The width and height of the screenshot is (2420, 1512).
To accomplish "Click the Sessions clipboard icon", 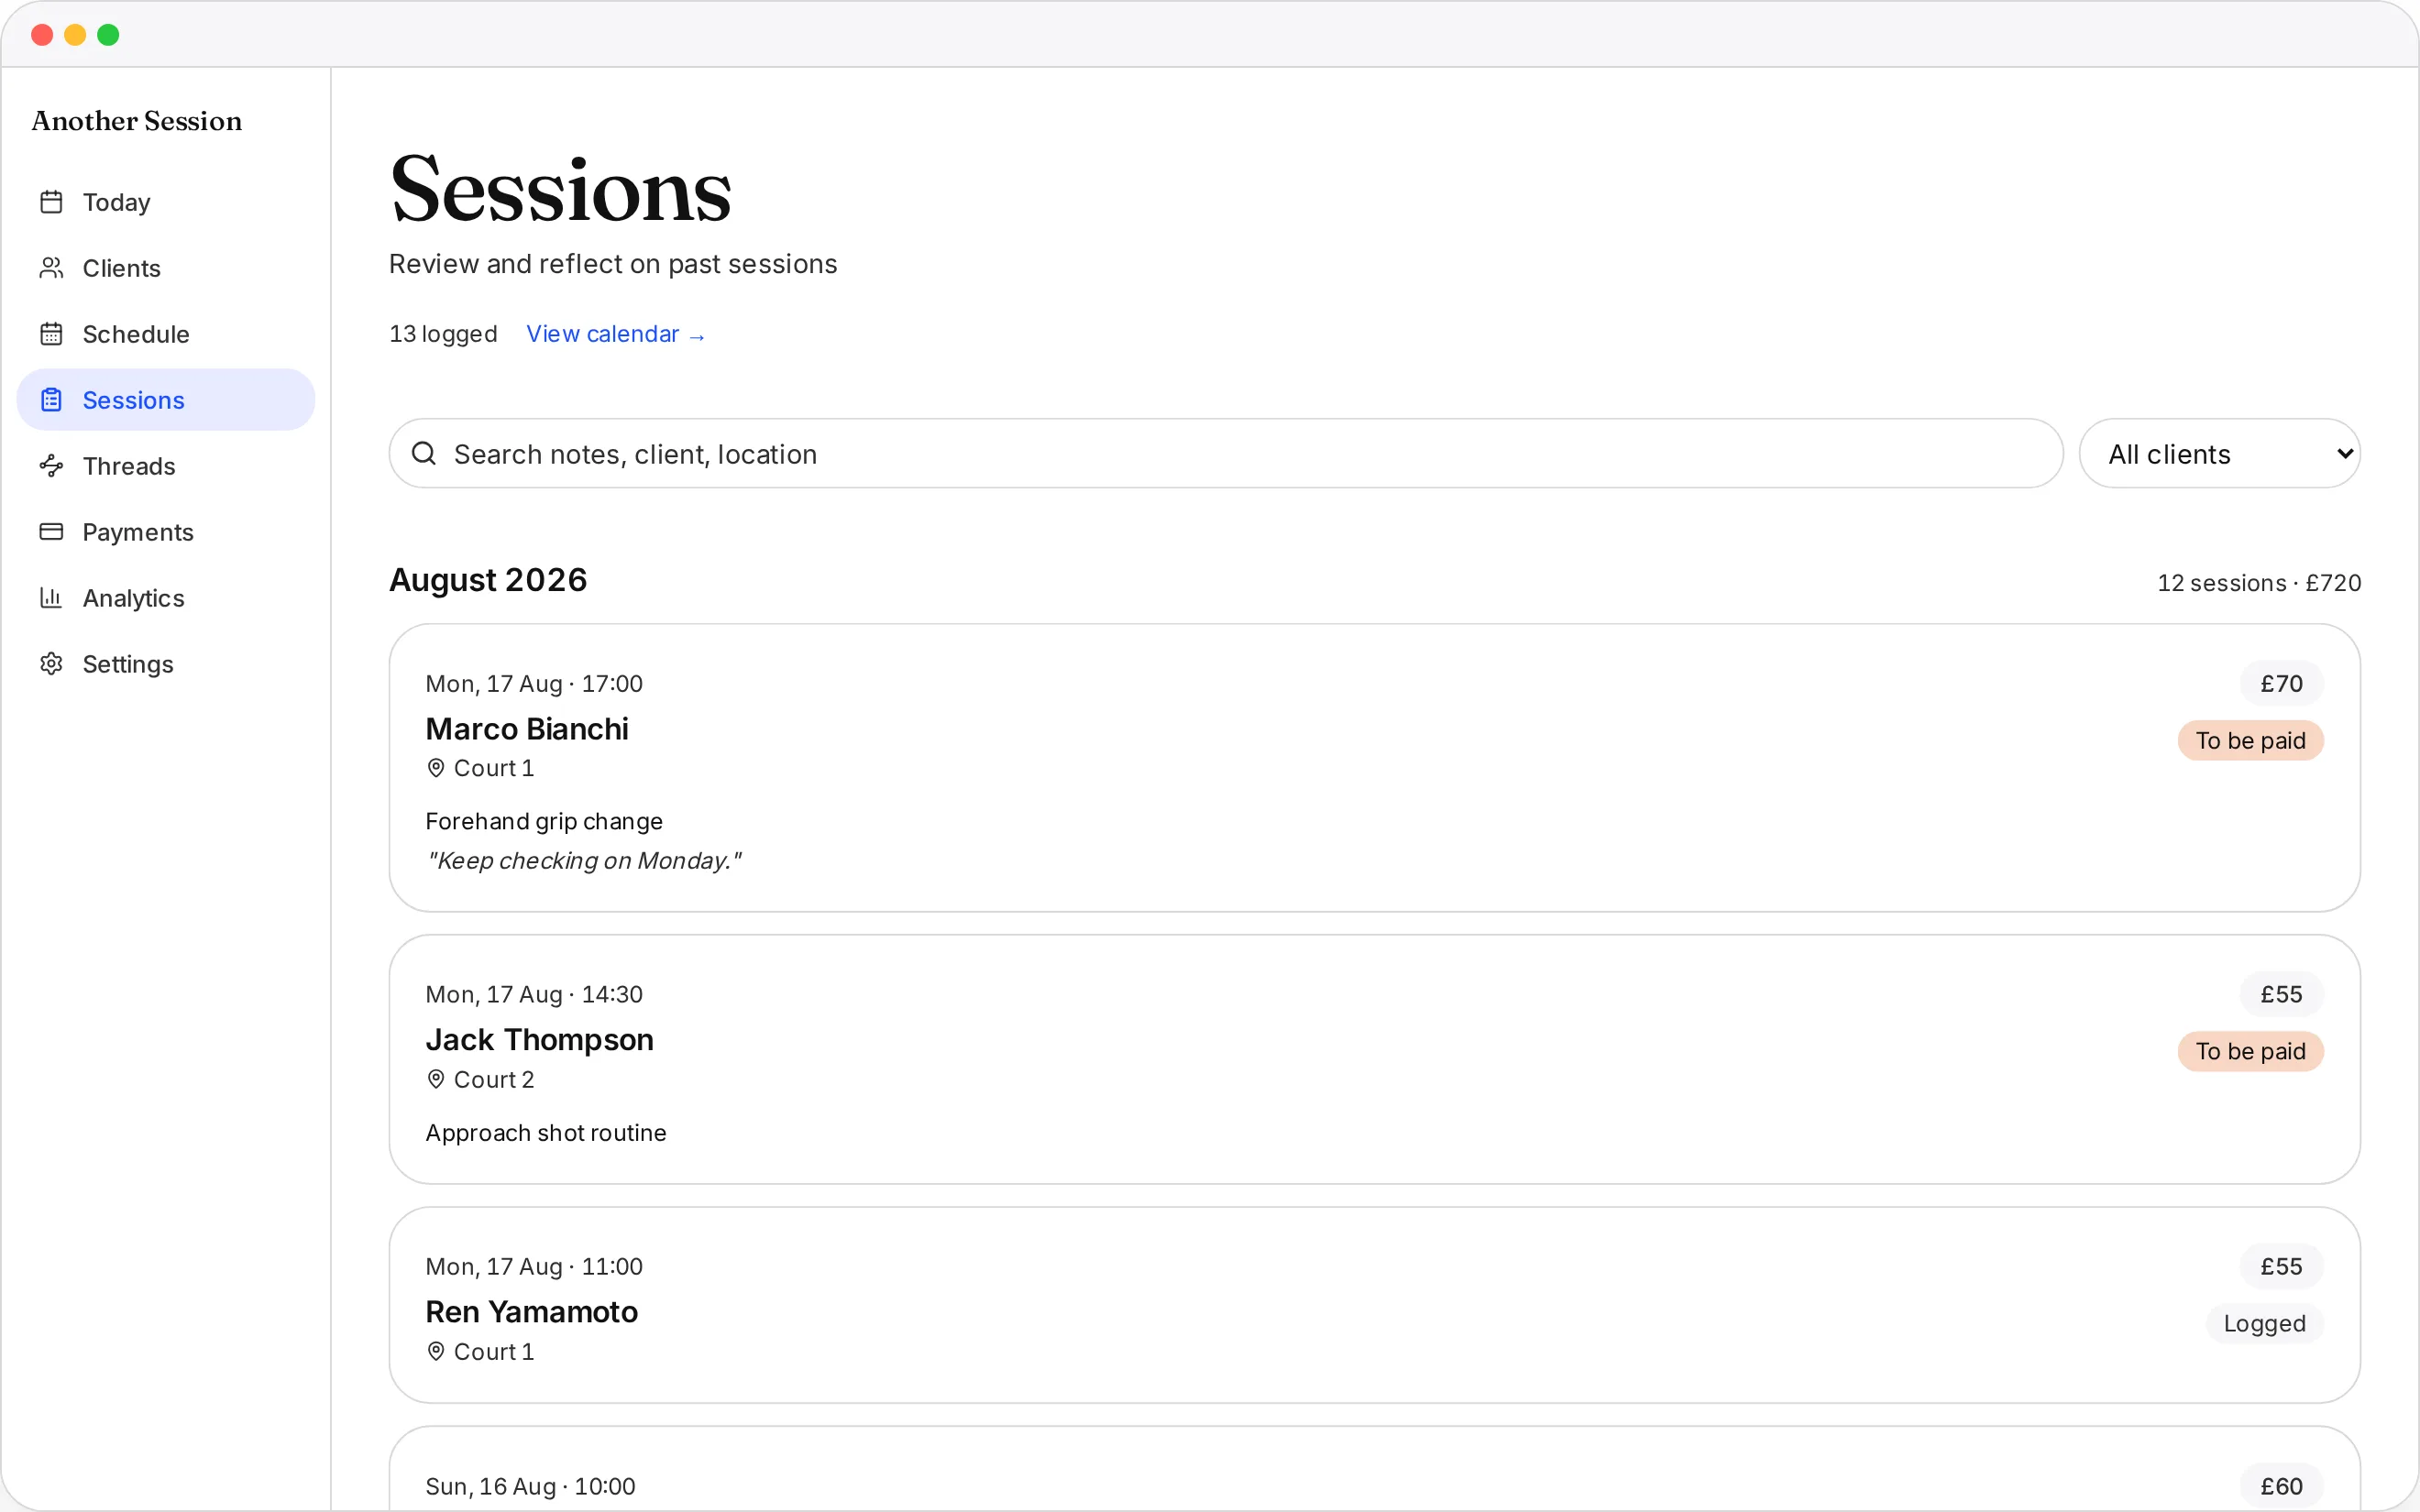I will click(51, 400).
